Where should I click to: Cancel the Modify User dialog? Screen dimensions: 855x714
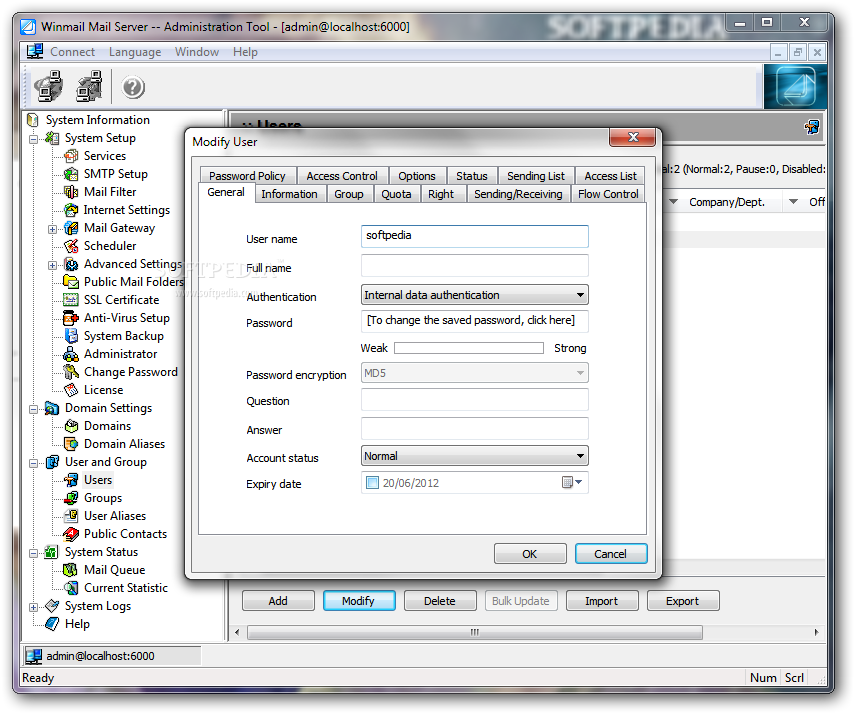[611, 554]
